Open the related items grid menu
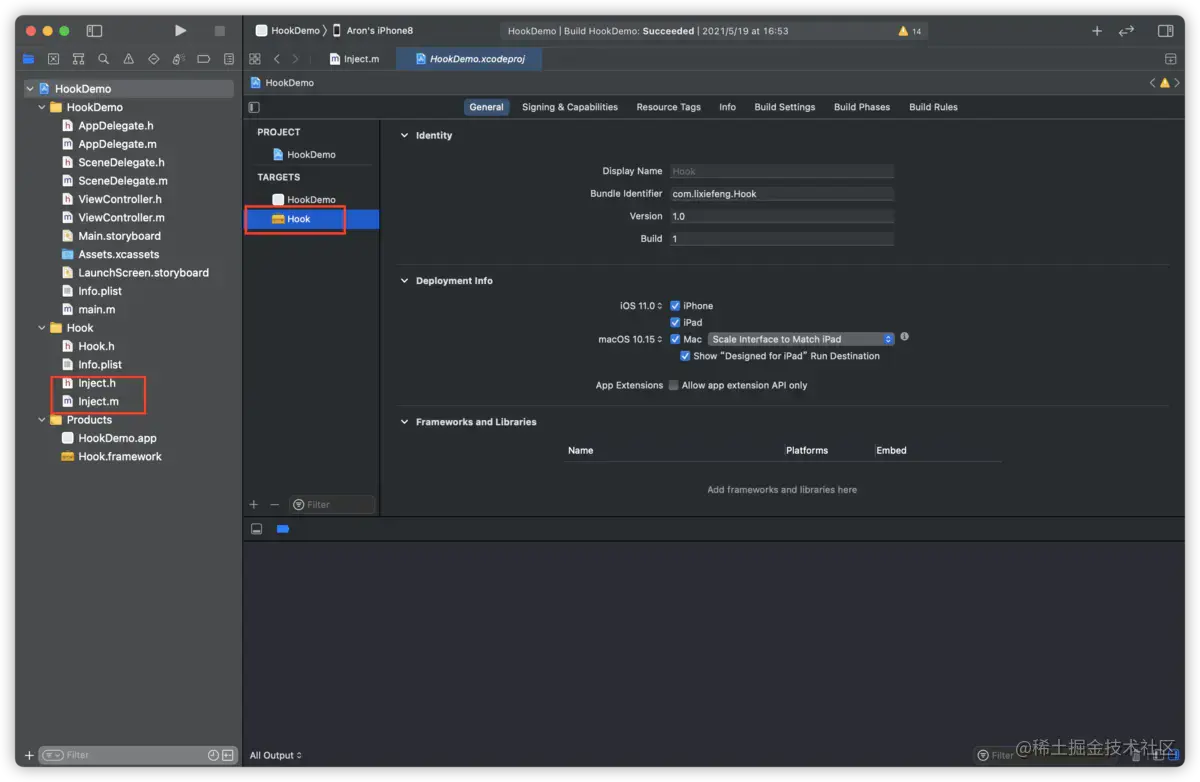The height and width of the screenshot is (782, 1200). [x=255, y=59]
